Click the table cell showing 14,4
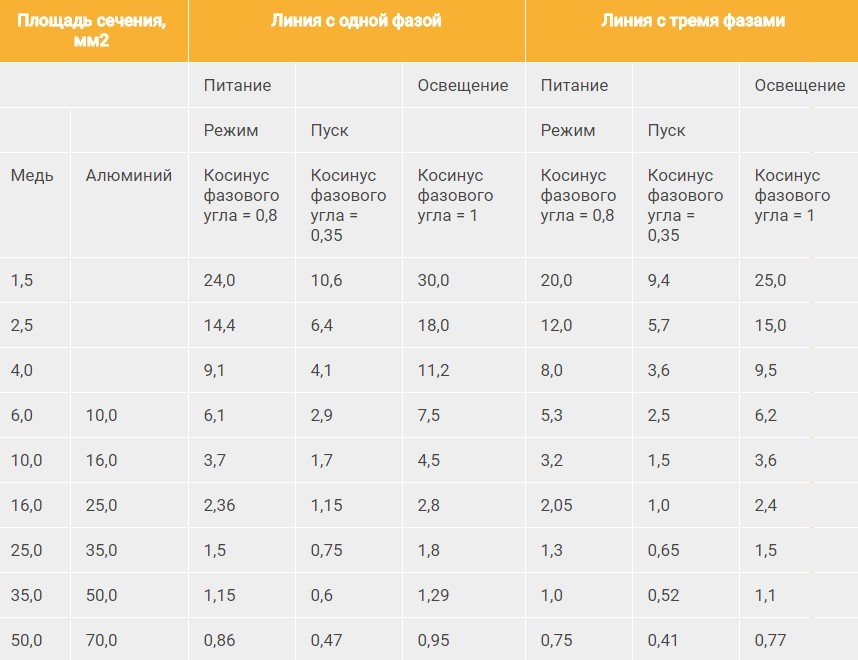This screenshot has height=660, width=858. 219,325
